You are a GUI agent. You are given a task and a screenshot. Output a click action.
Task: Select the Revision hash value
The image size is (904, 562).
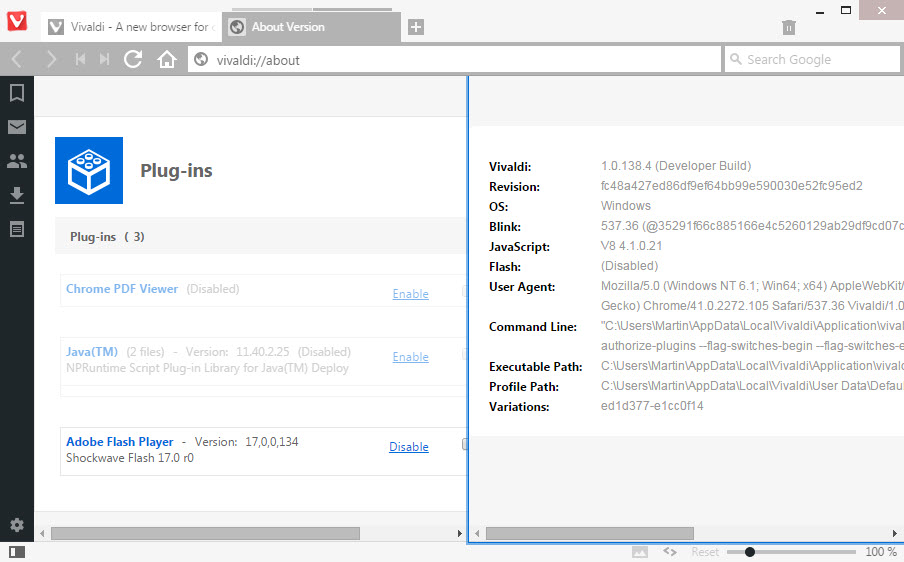732,186
